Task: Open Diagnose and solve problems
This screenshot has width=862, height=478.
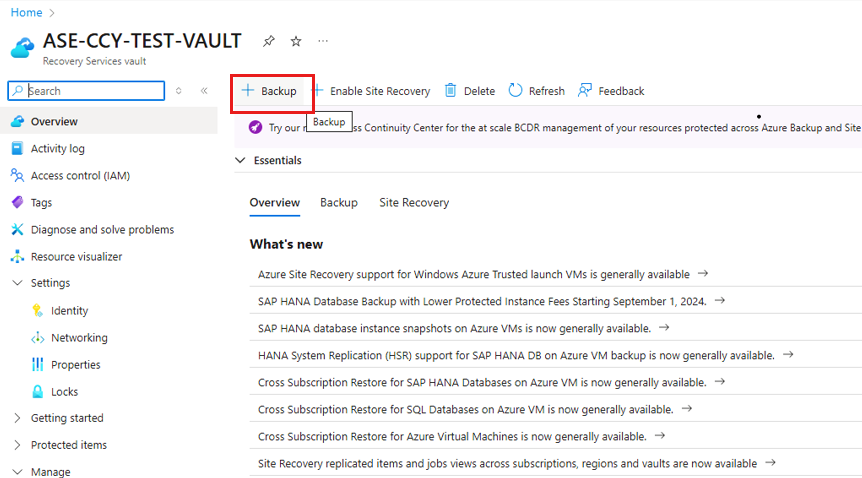Action: point(102,229)
